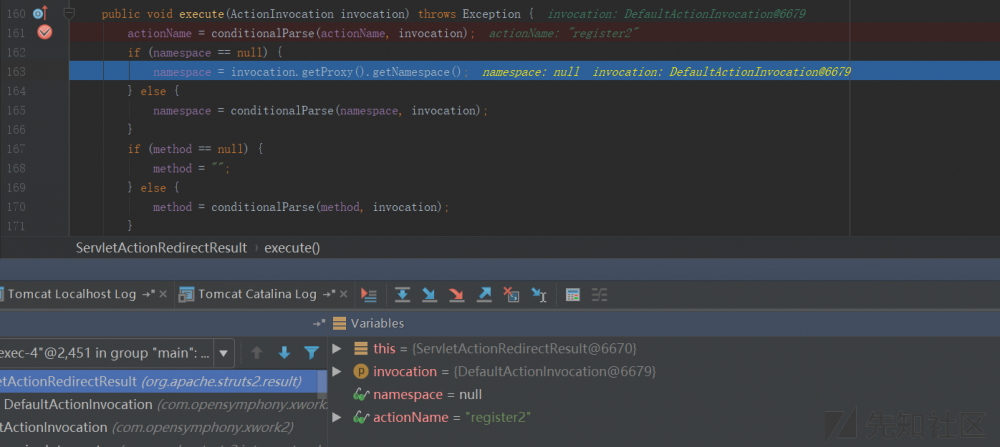Click 'if (method == null)' on line 167
Screen dimensions: 1000x447
click(195, 149)
